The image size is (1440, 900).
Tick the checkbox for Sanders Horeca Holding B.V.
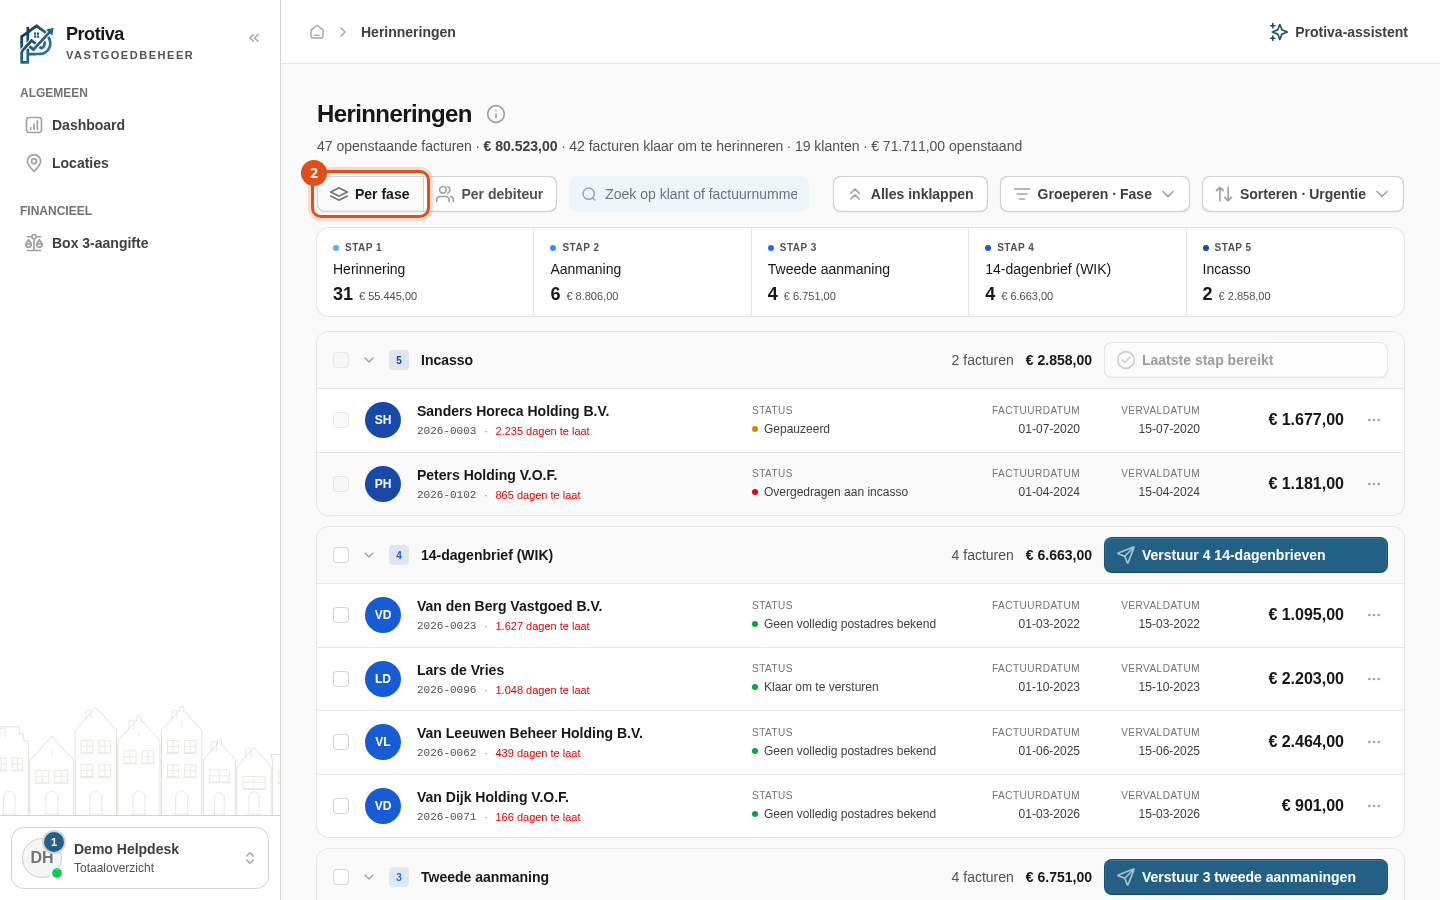click(341, 420)
